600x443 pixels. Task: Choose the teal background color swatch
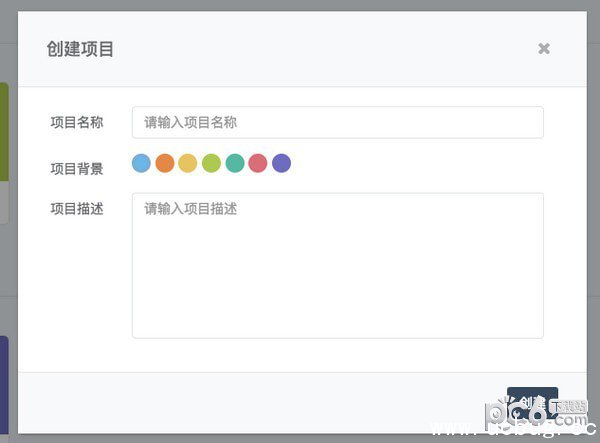(235, 163)
